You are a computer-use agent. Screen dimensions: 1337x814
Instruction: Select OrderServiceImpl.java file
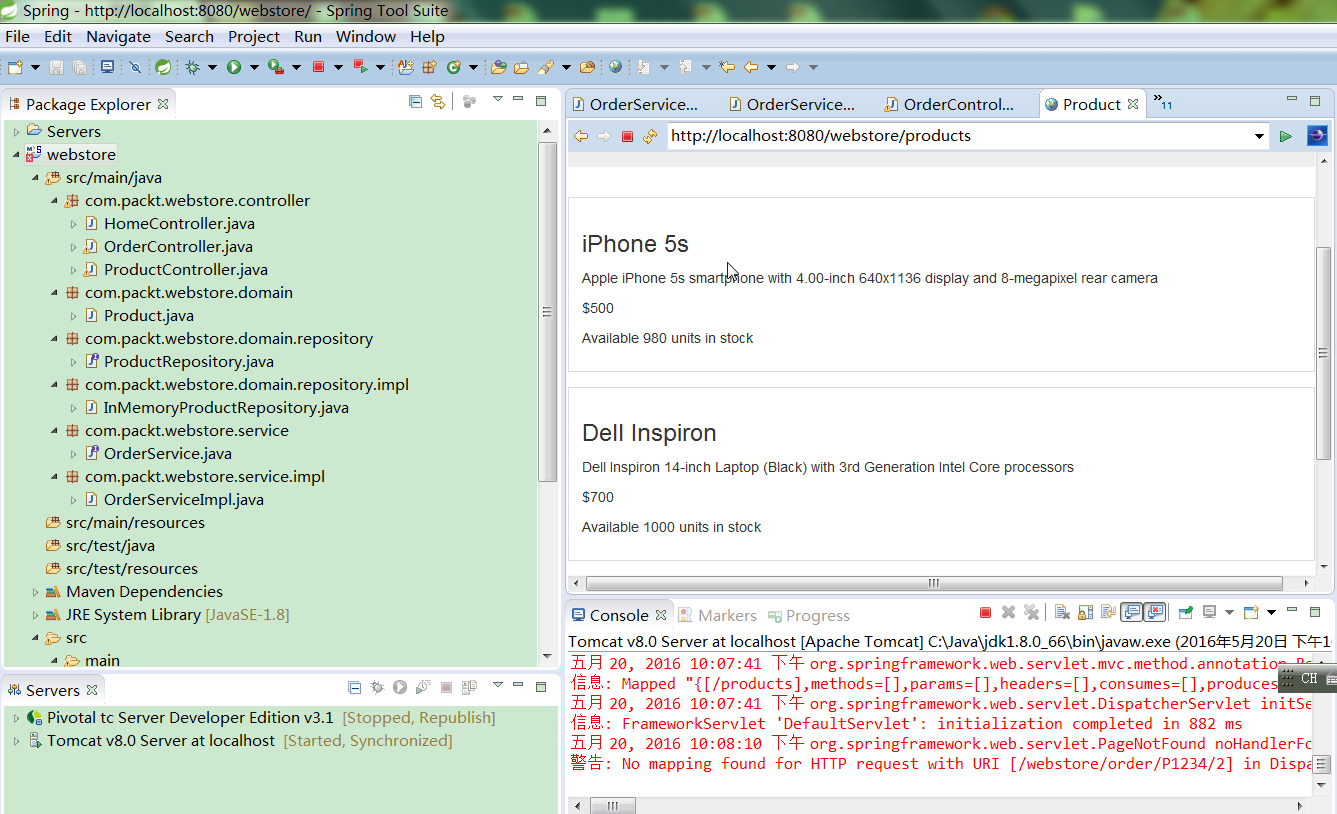coord(183,499)
